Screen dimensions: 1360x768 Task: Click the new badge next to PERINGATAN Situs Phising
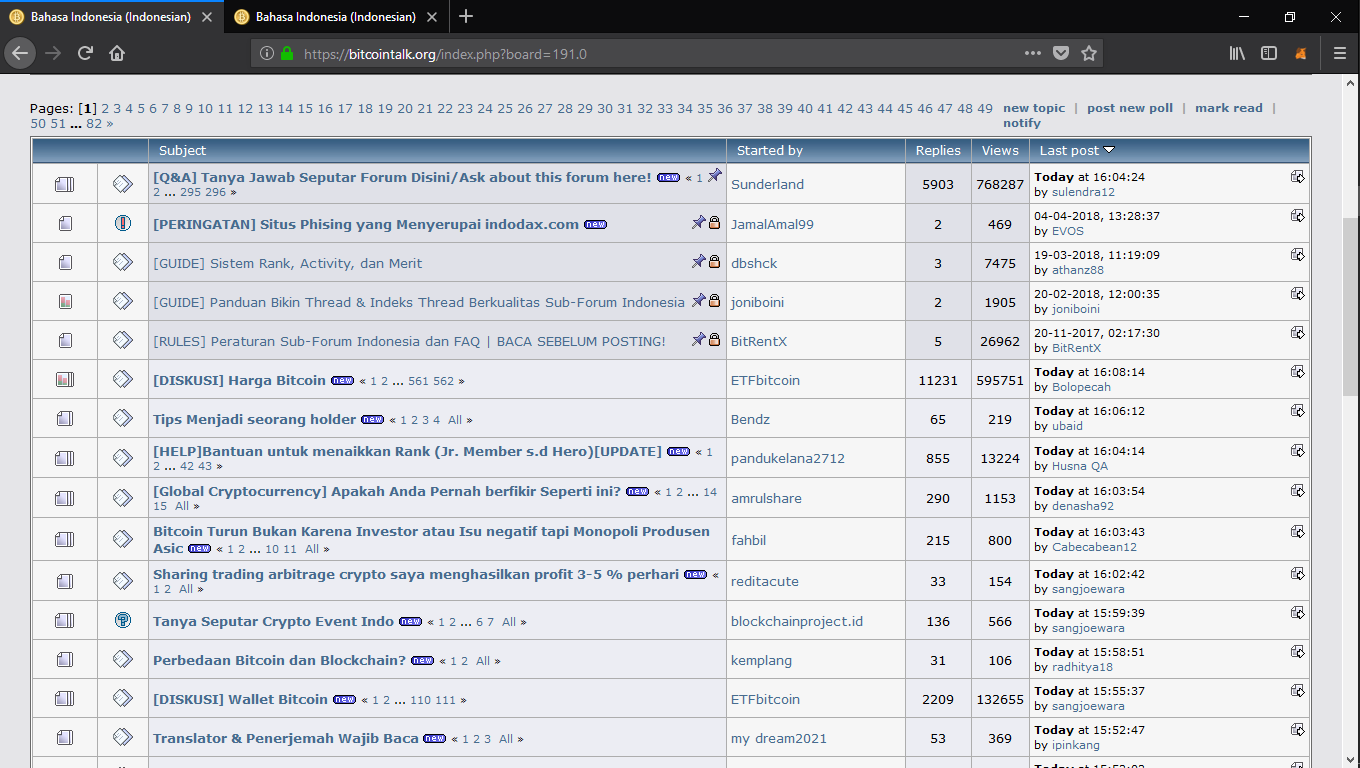tap(596, 224)
